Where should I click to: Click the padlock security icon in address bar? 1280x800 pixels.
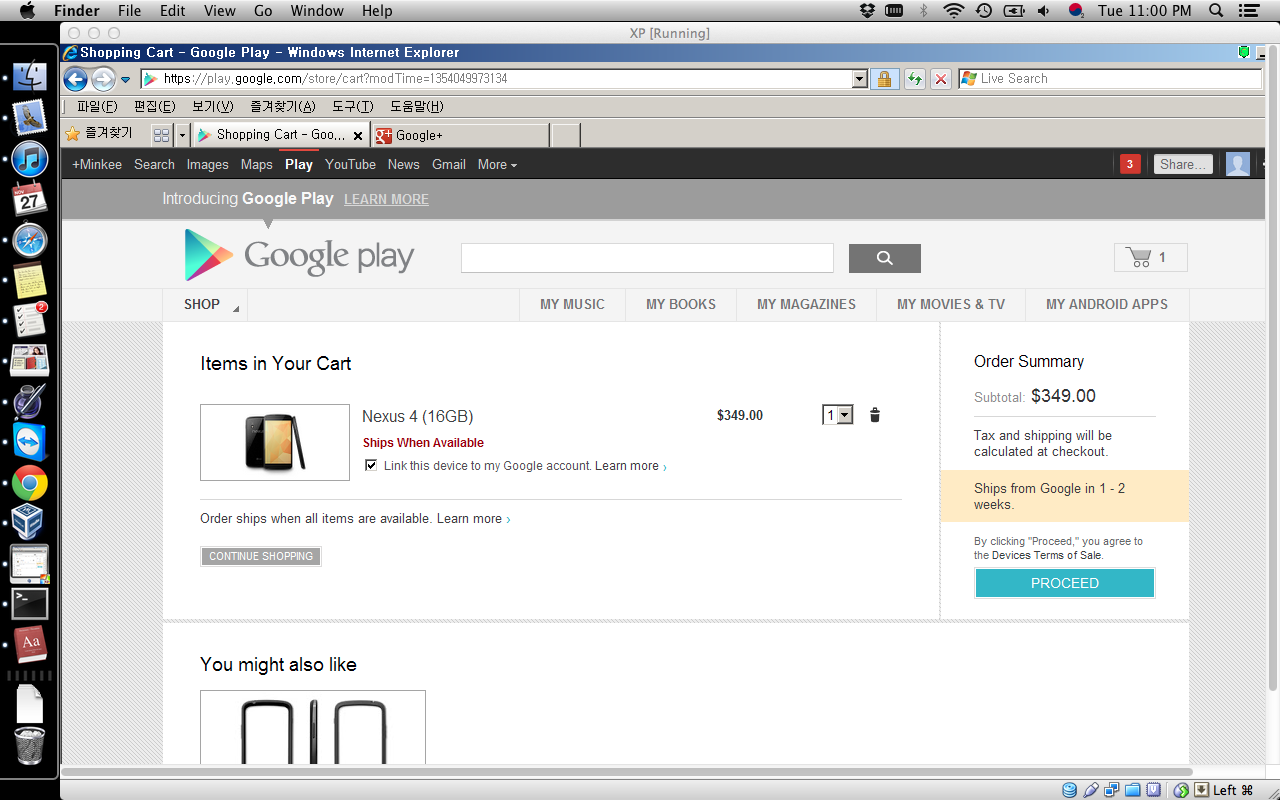[x=884, y=79]
